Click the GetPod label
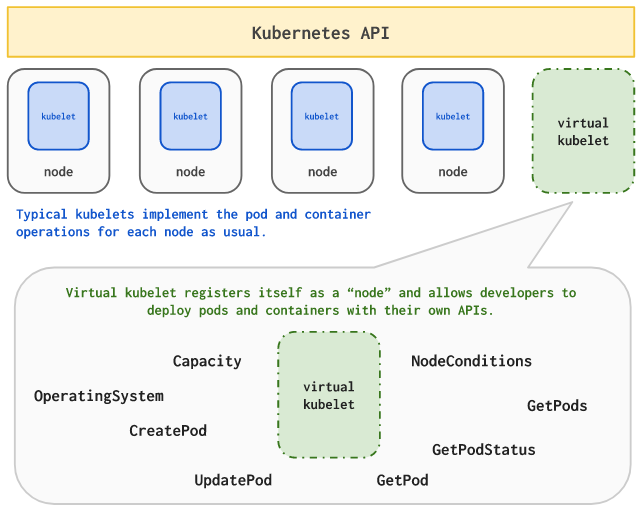The width and height of the screenshot is (637, 513). [402, 481]
